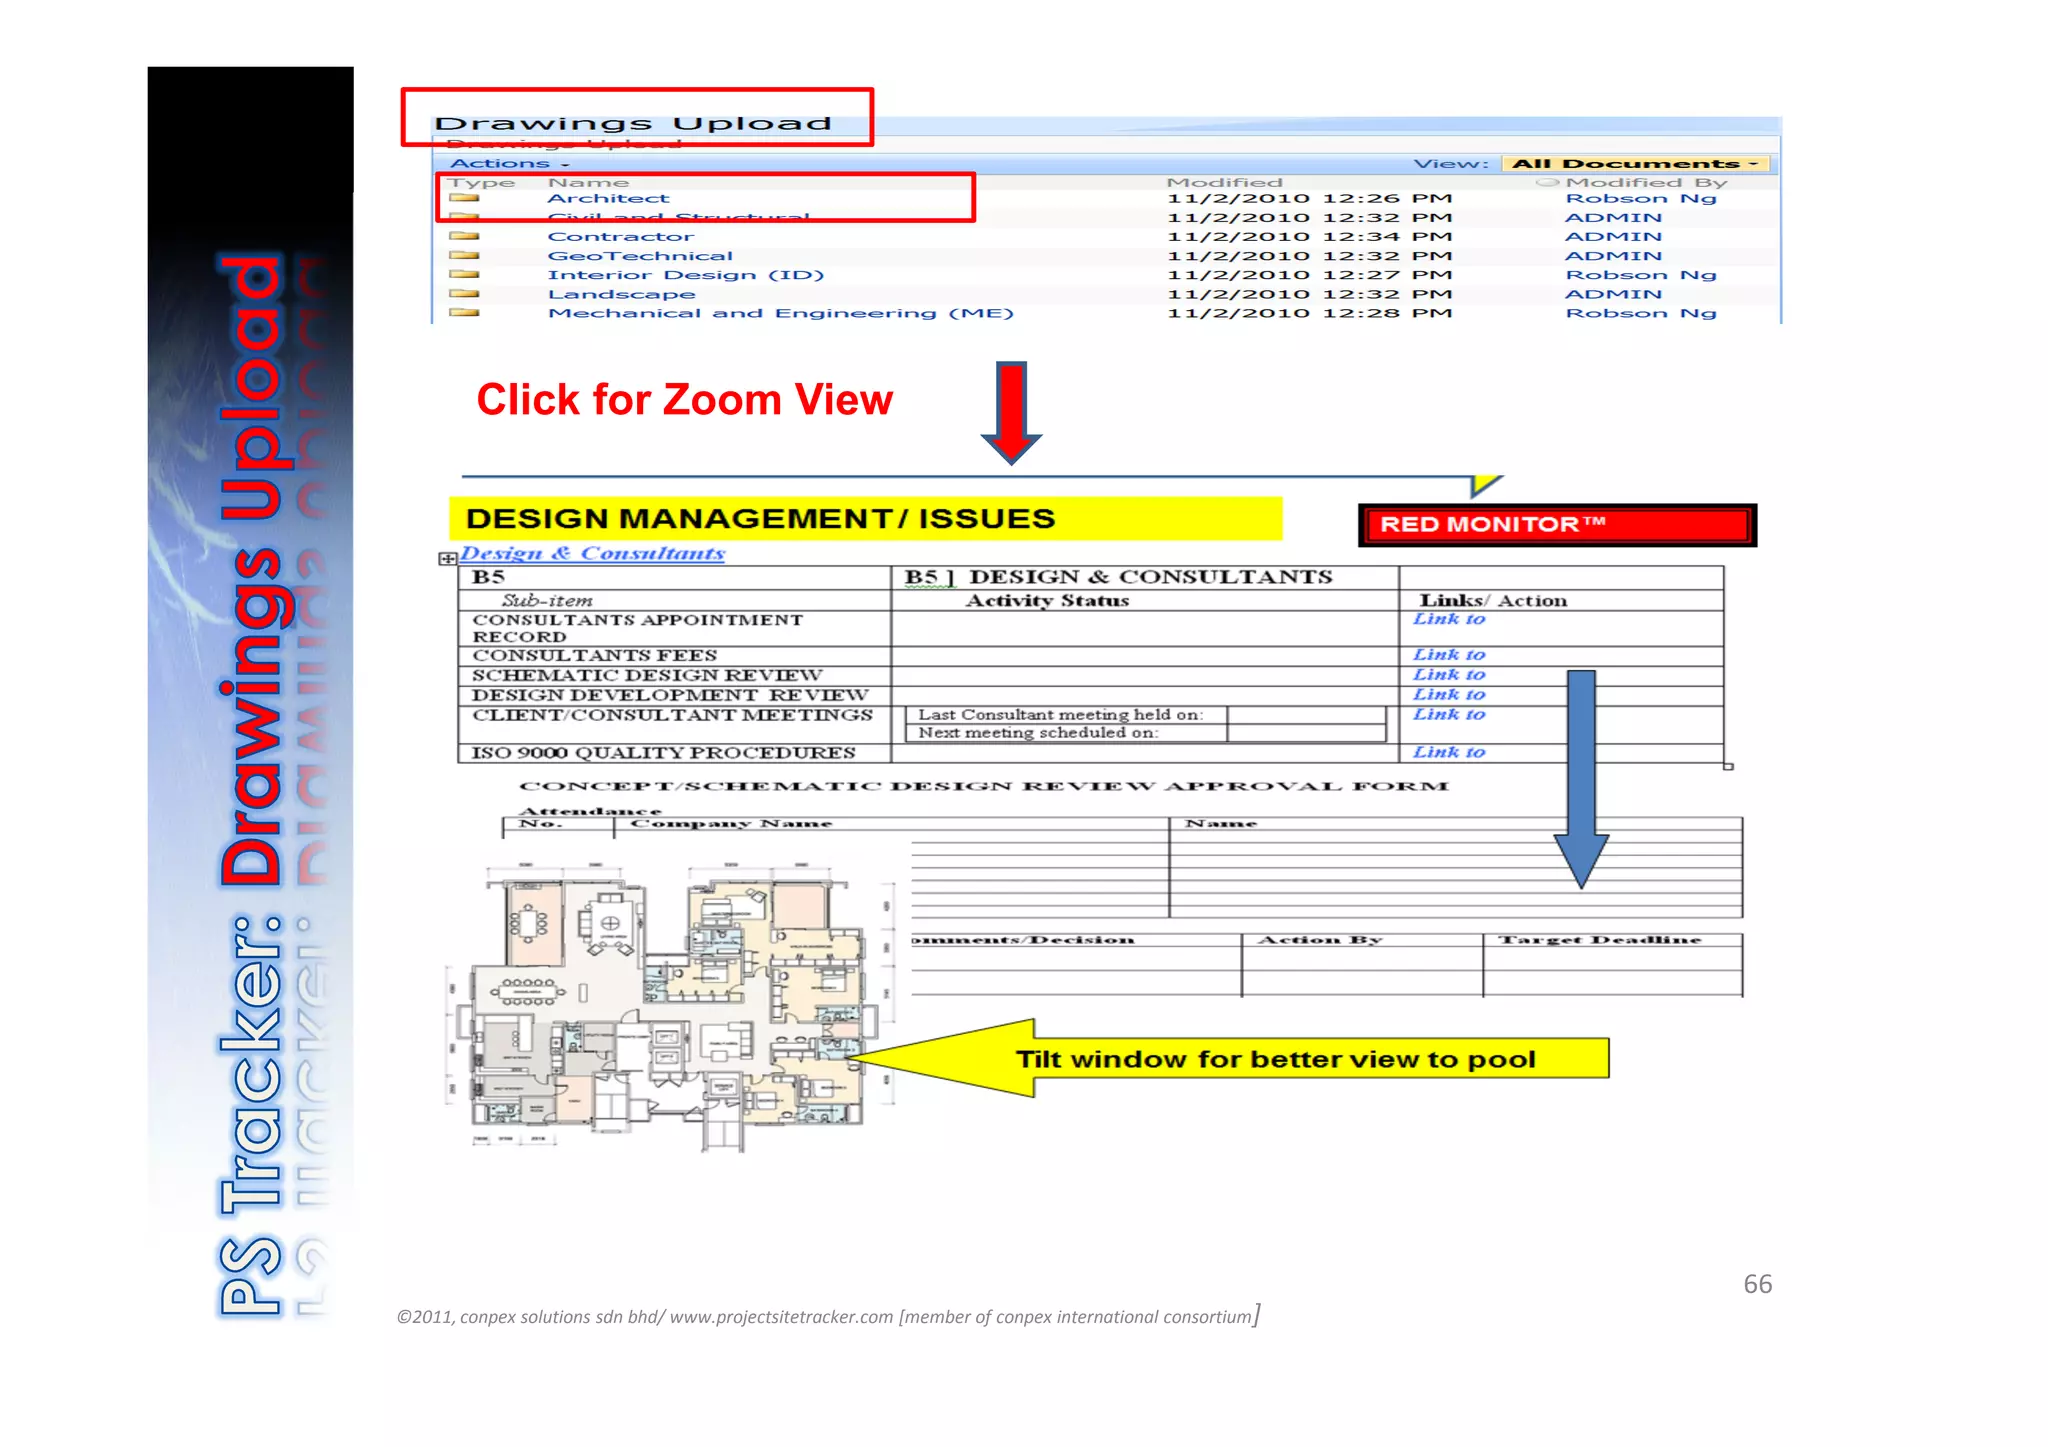The image size is (2048, 1447).
Task: Open the All Documents view dropdown
Action: click(x=1635, y=164)
